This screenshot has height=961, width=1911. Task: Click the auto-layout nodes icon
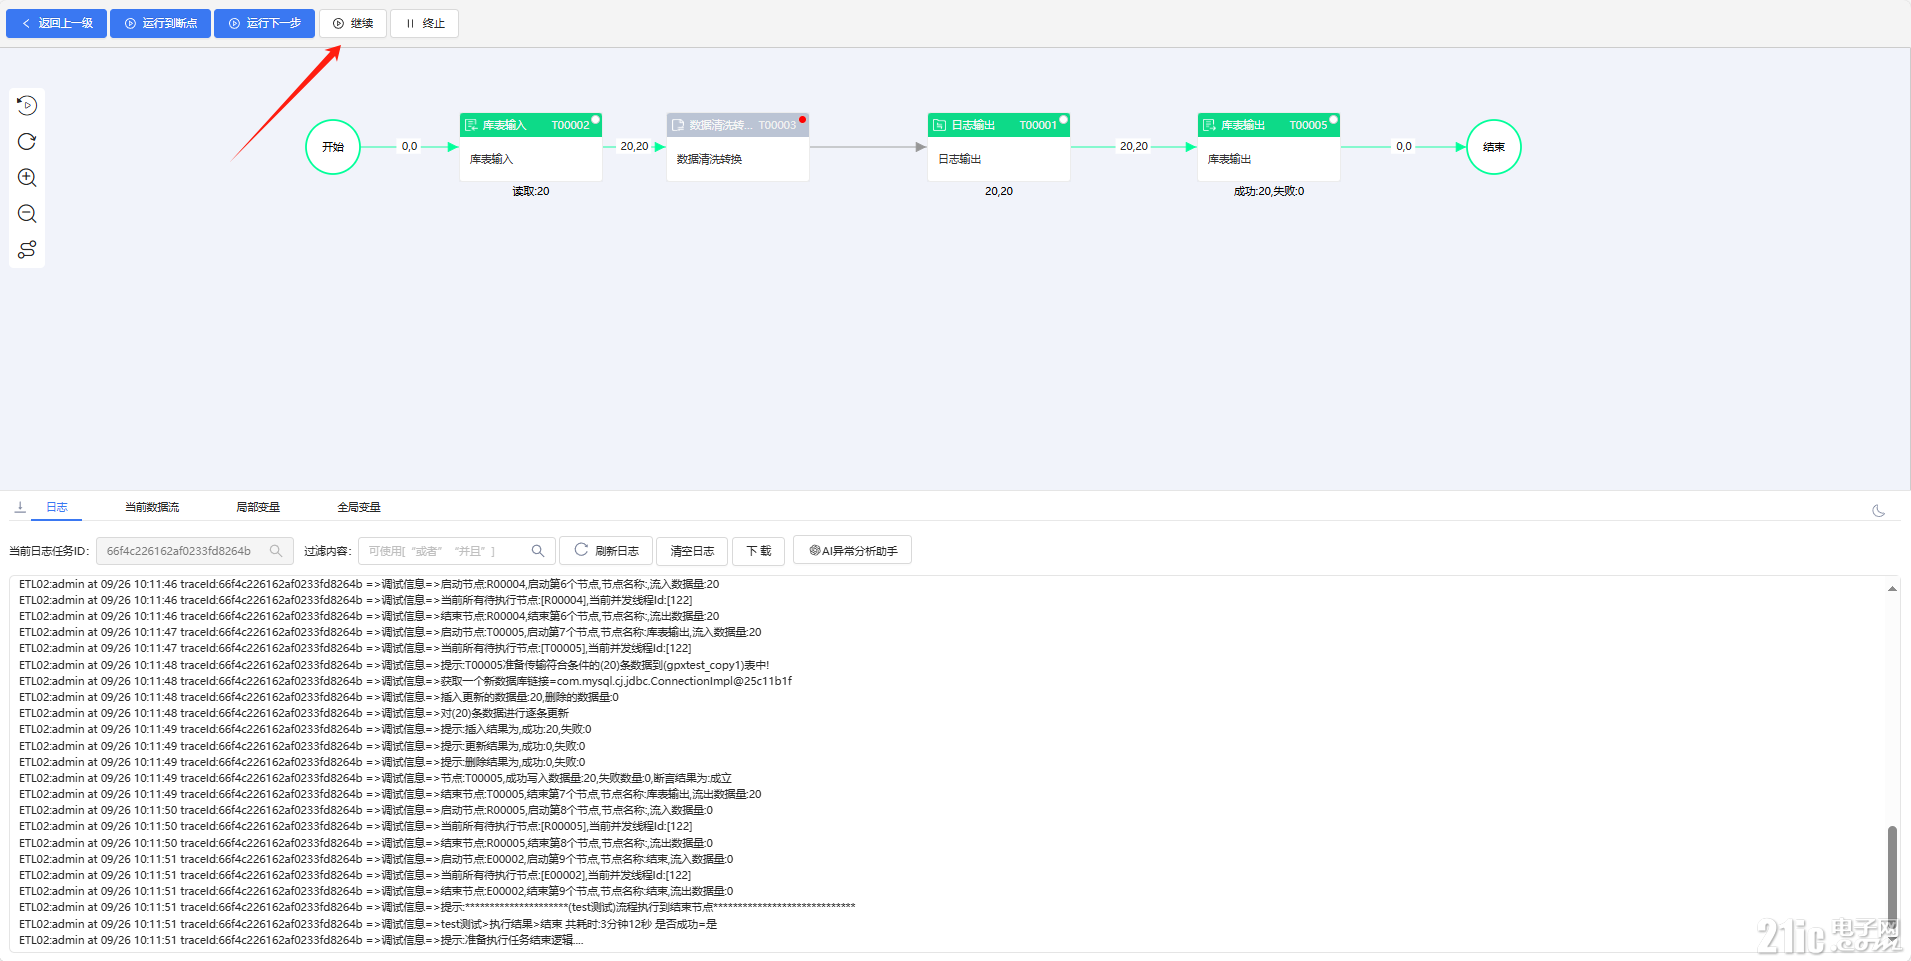pyautogui.click(x=27, y=249)
